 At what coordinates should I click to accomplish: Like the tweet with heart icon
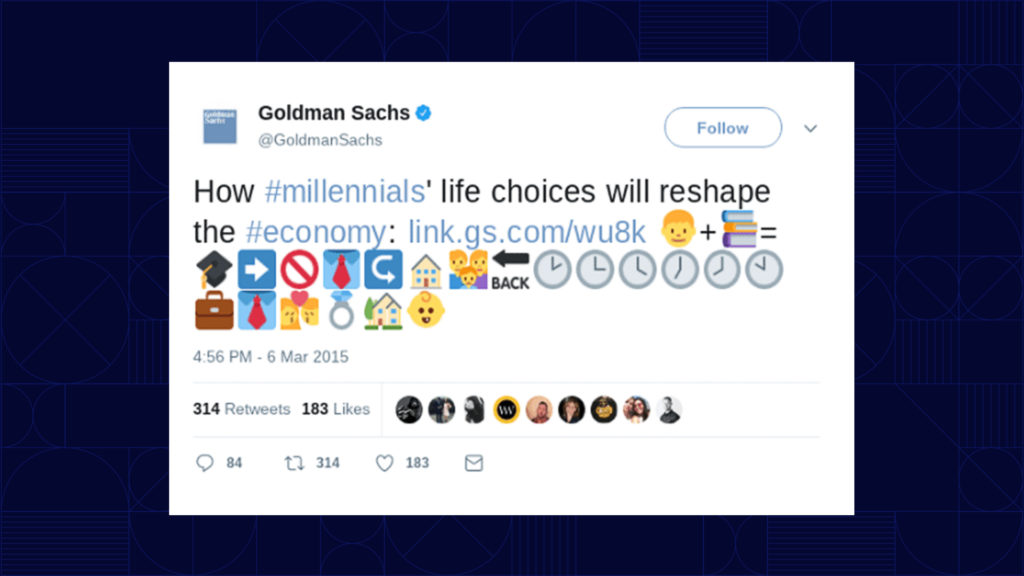pyautogui.click(x=385, y=463)
